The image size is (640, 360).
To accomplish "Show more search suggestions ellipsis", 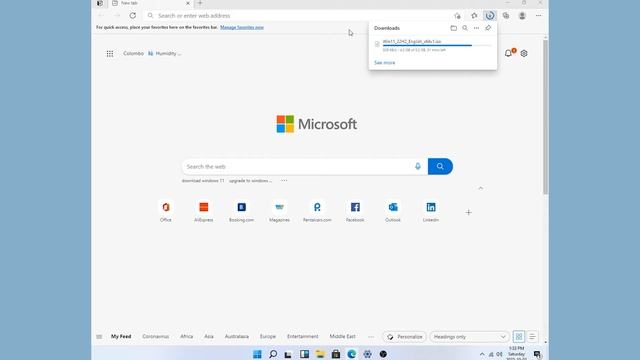I will [284, 180].
